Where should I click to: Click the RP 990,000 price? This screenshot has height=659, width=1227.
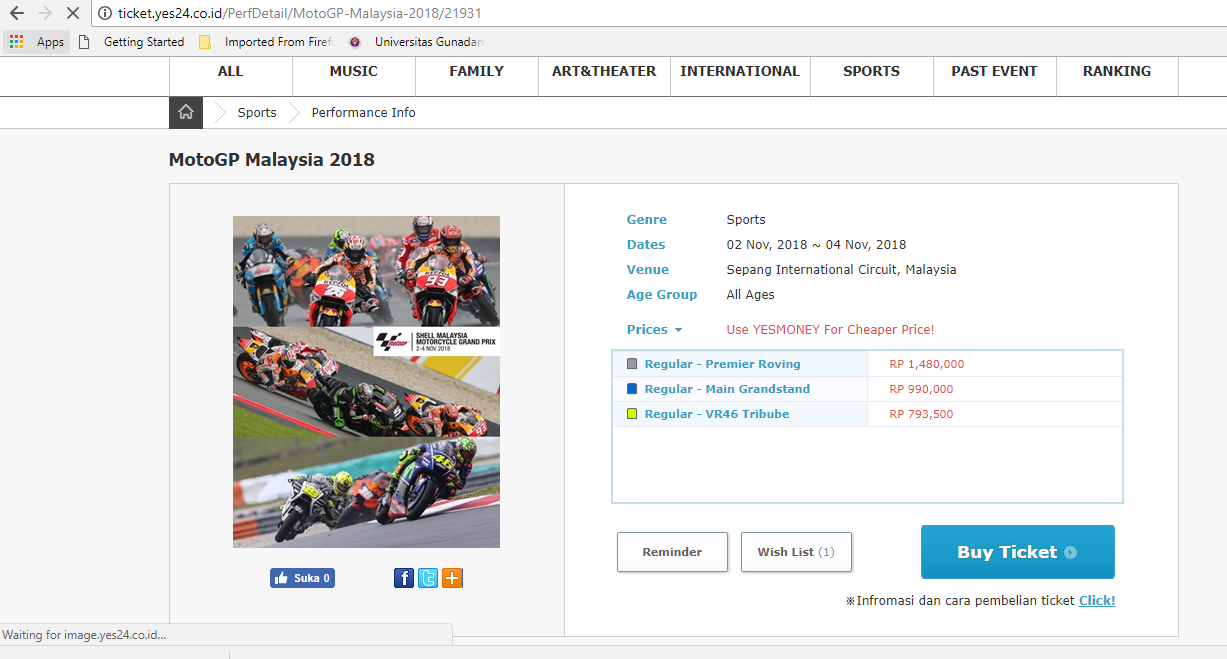coord(921,389)
